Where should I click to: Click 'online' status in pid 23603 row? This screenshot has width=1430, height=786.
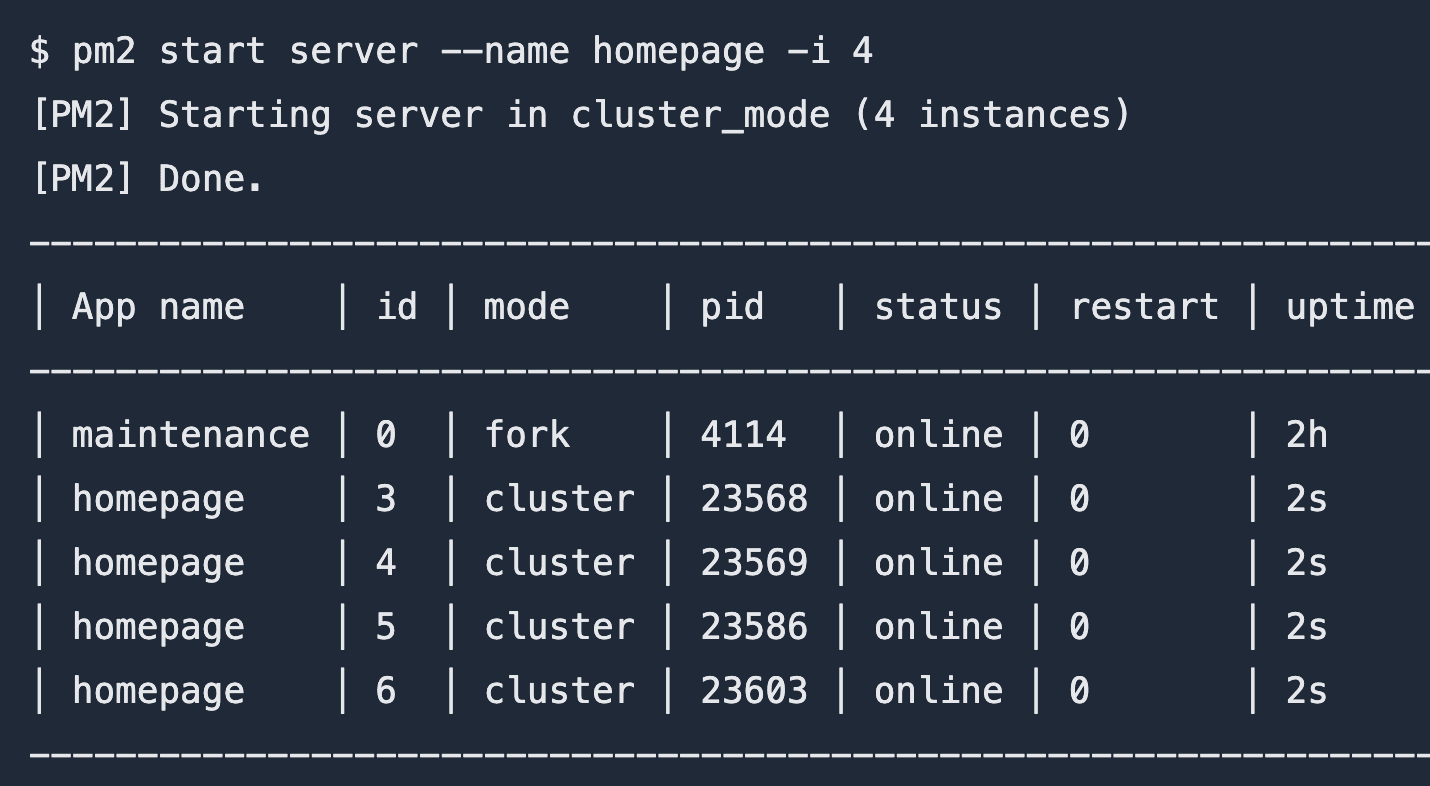pyautogui.click(x=938, y=691)
